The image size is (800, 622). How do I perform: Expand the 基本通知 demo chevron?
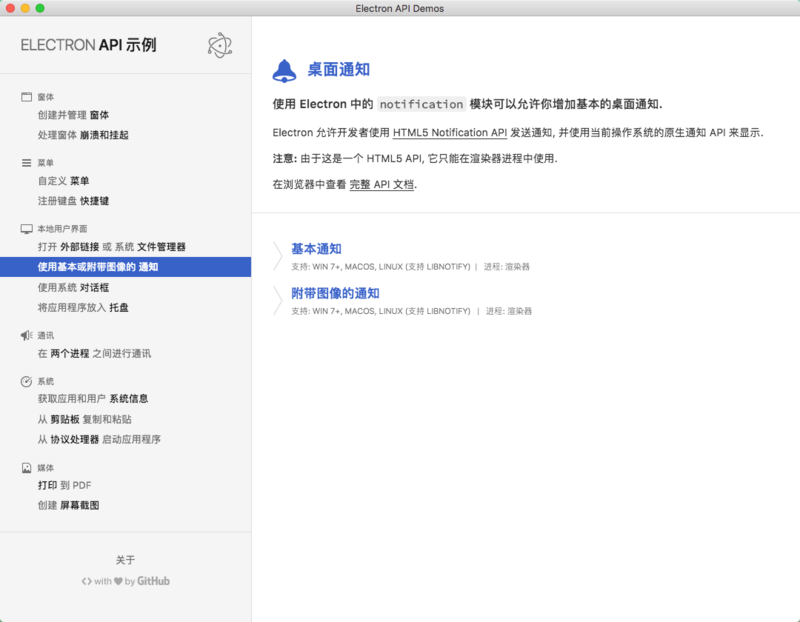click(x=278, y=256)
